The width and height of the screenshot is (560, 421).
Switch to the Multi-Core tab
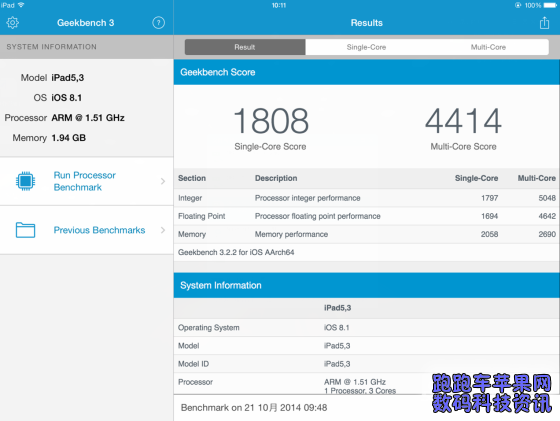pos(488,47)
